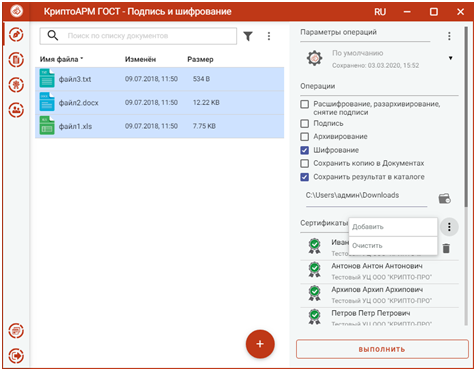Screen dimensions: 476x371
Task: Expand the По умолчанию settings dropdown arrow
Action: [450, 58]
